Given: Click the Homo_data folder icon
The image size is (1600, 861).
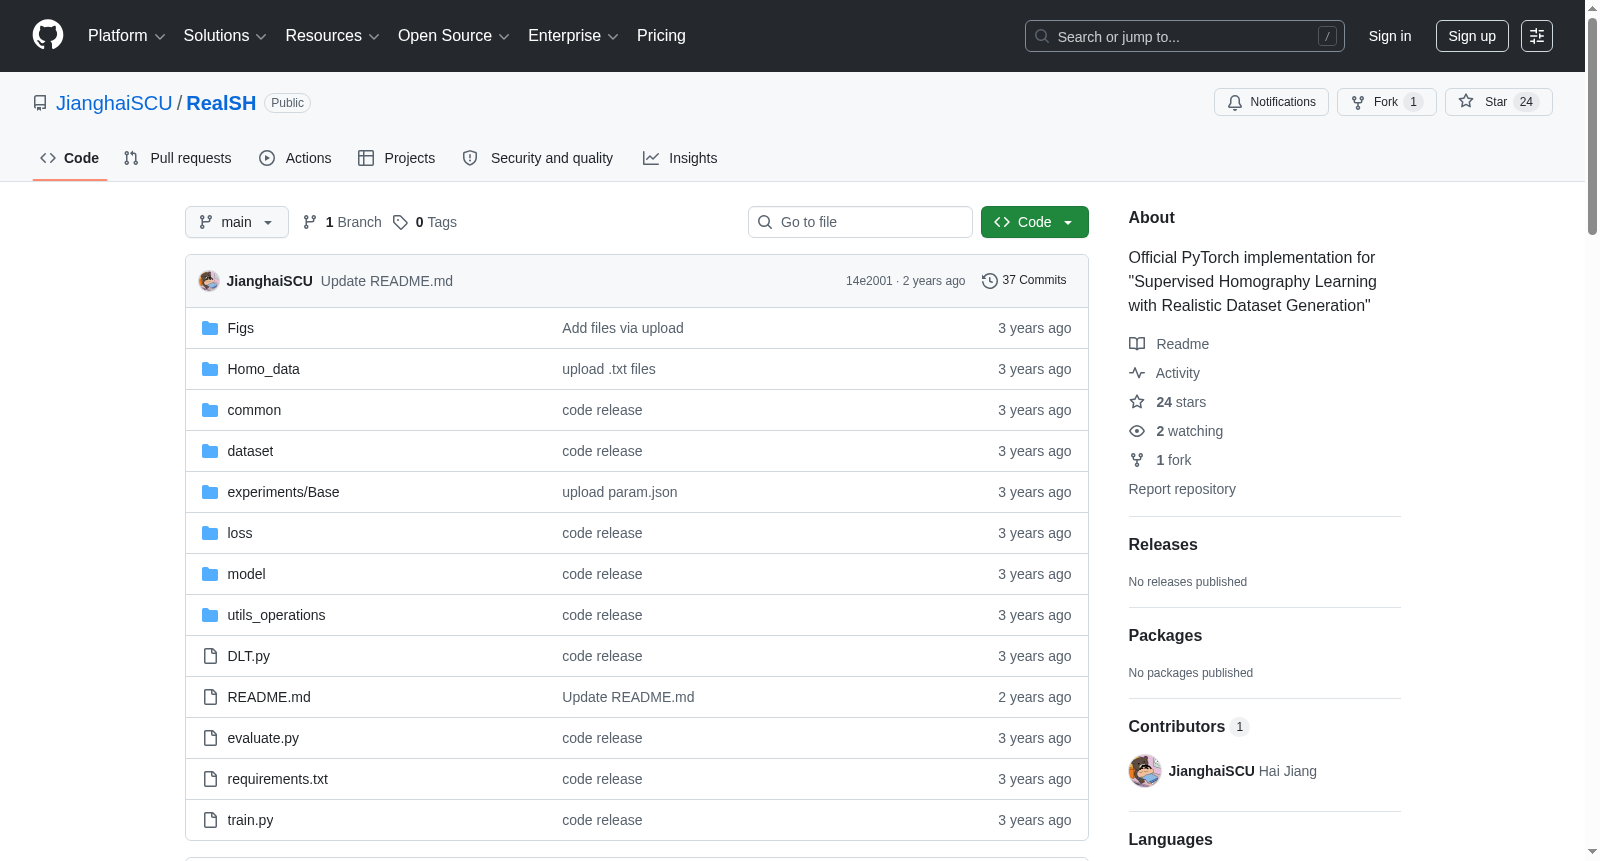Looking at the screenshot, I should click(x=210, y=369).
